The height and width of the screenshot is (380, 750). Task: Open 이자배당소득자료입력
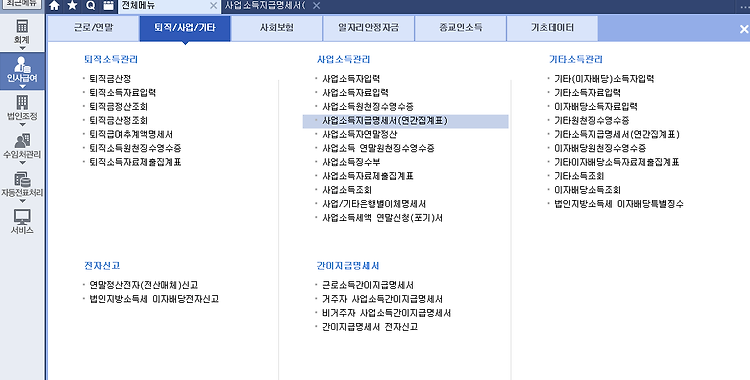[x=596, y=106]
